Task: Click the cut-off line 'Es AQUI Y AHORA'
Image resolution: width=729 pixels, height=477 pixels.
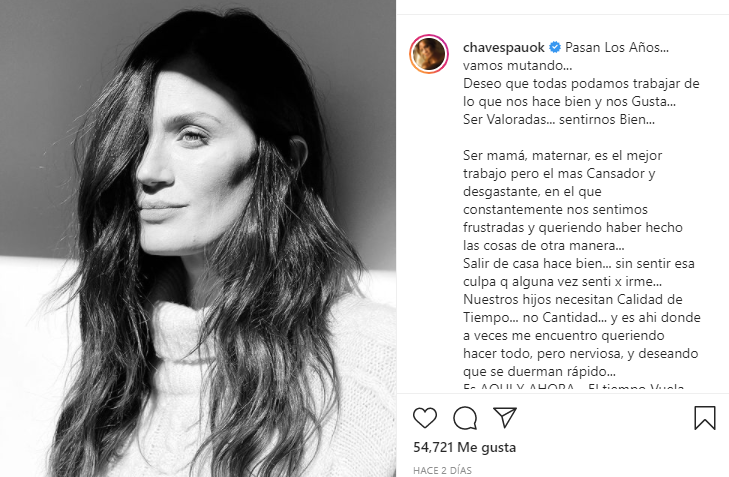Action: [518, 387]
